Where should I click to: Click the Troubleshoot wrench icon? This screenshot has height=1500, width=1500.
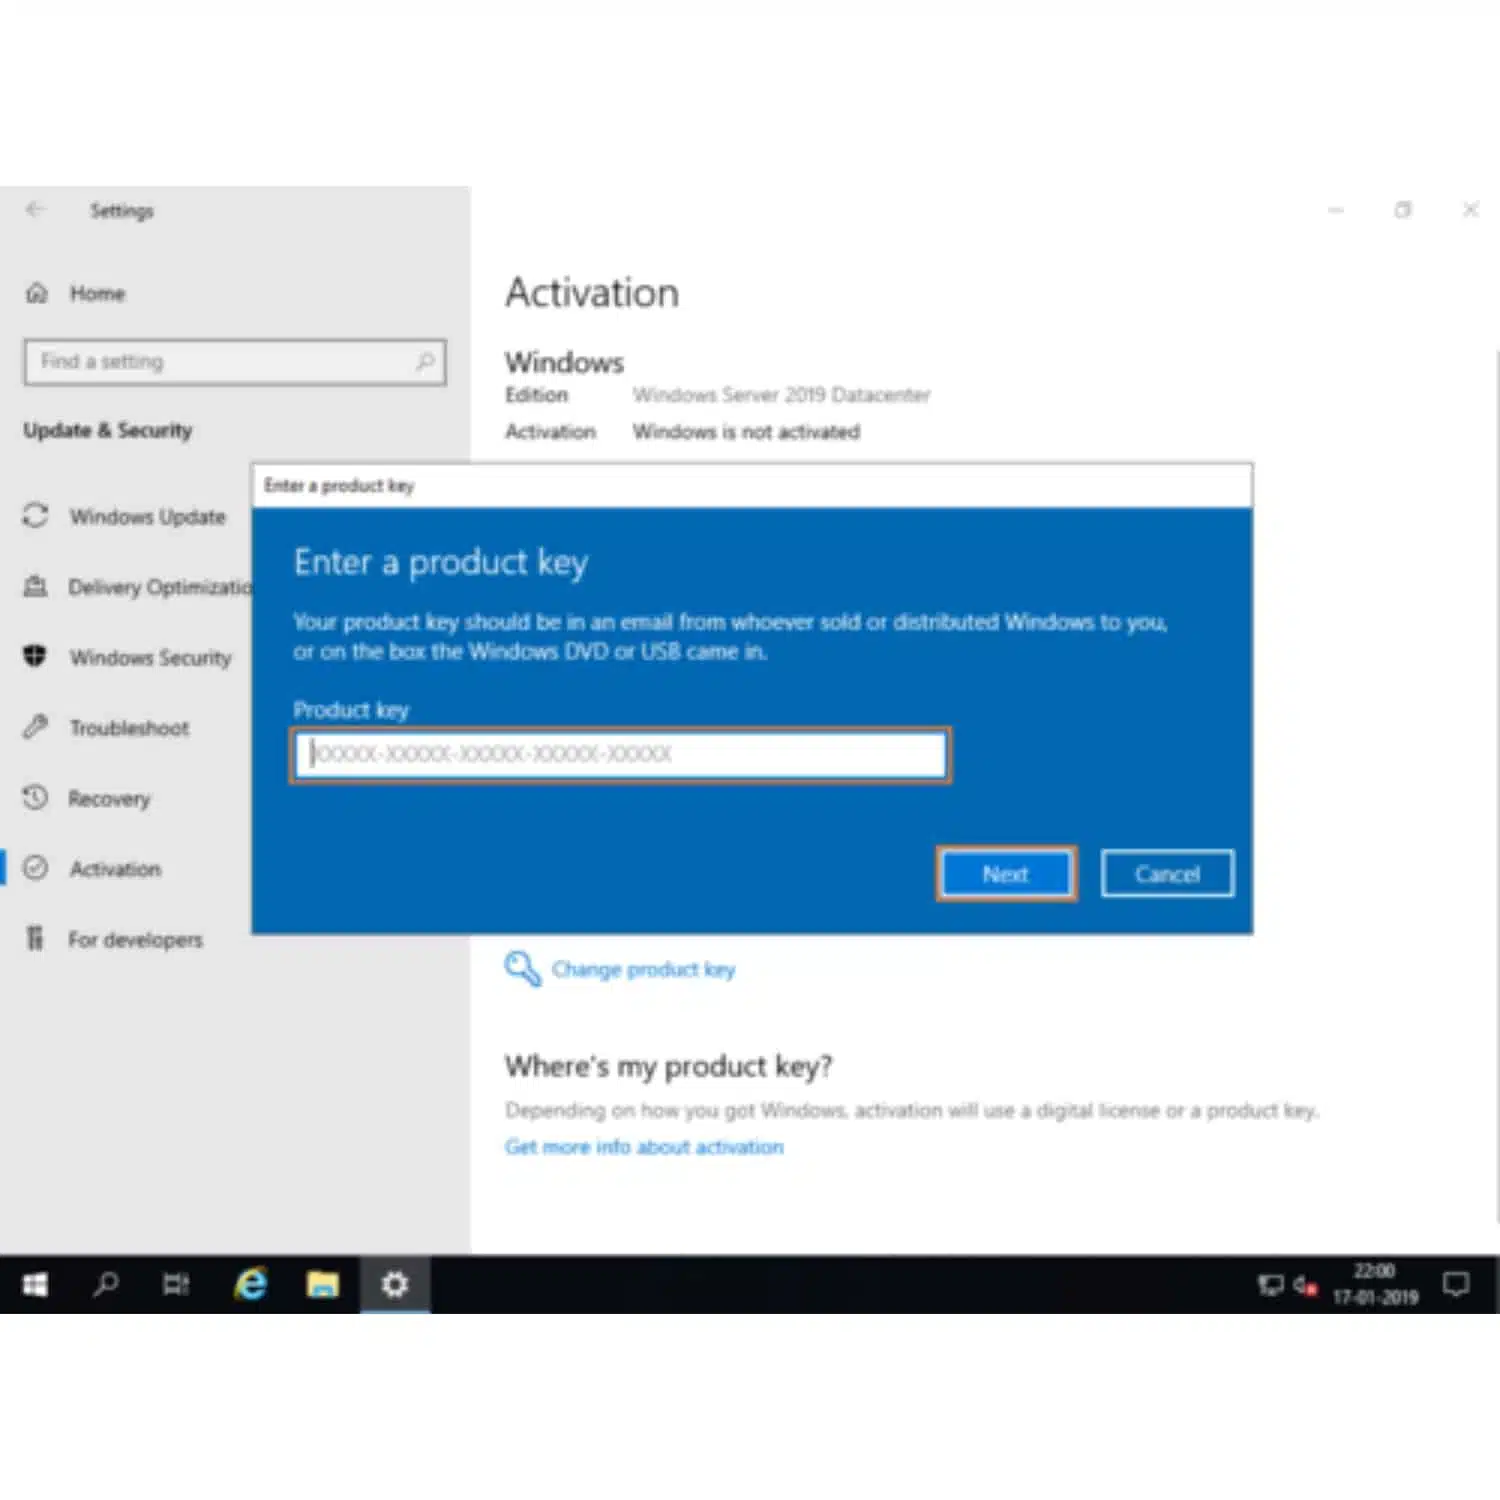click(36, 727)
